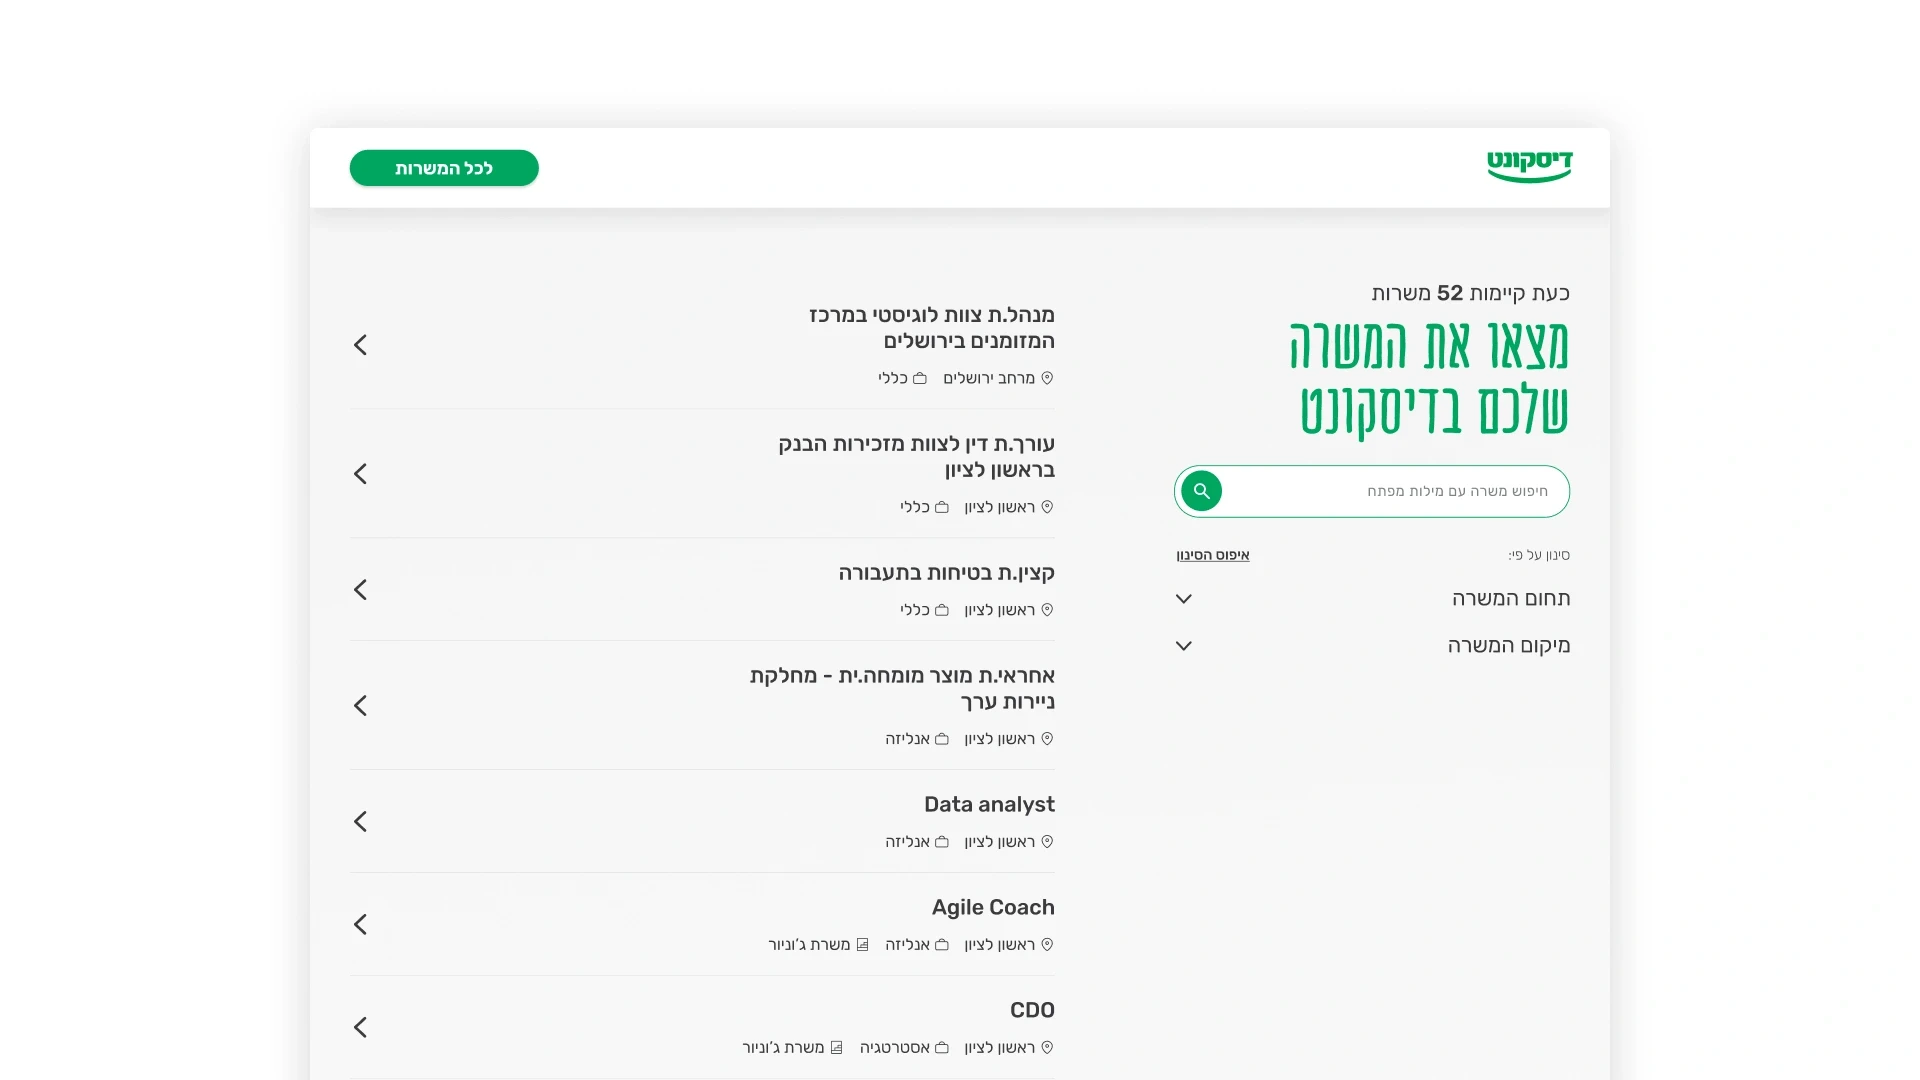Click the search magnifier icon in the search bar

tap(1201, 491)
